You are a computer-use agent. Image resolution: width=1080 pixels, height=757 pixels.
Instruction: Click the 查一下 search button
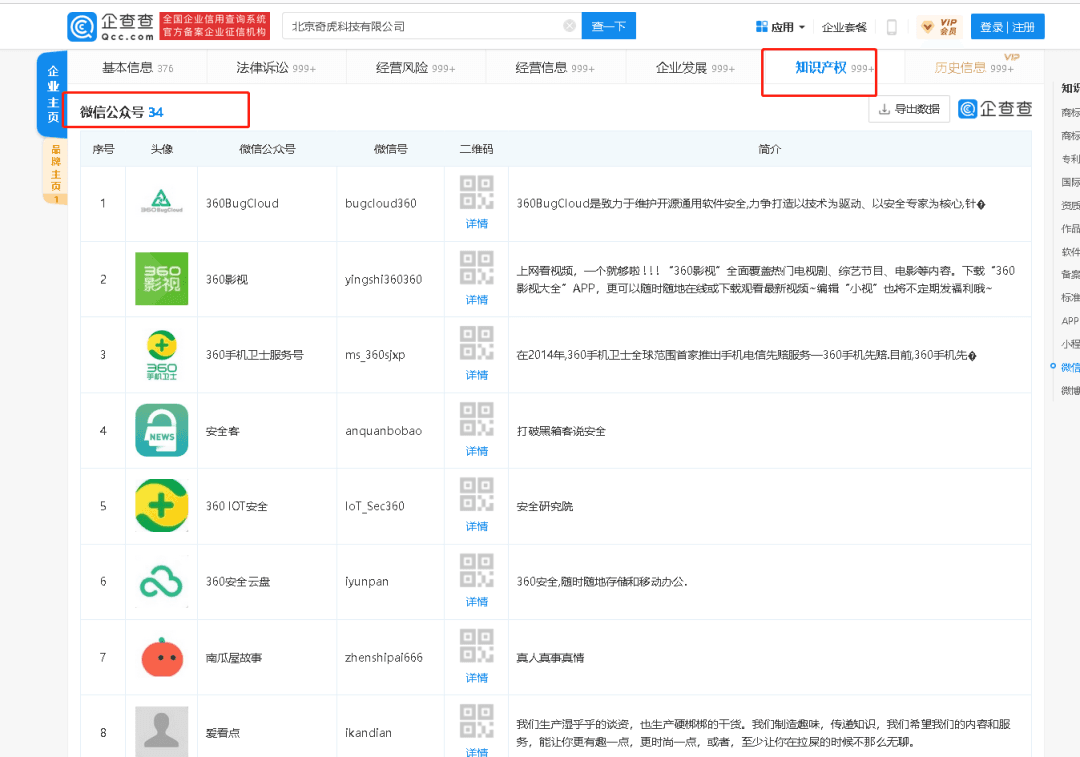609,26
